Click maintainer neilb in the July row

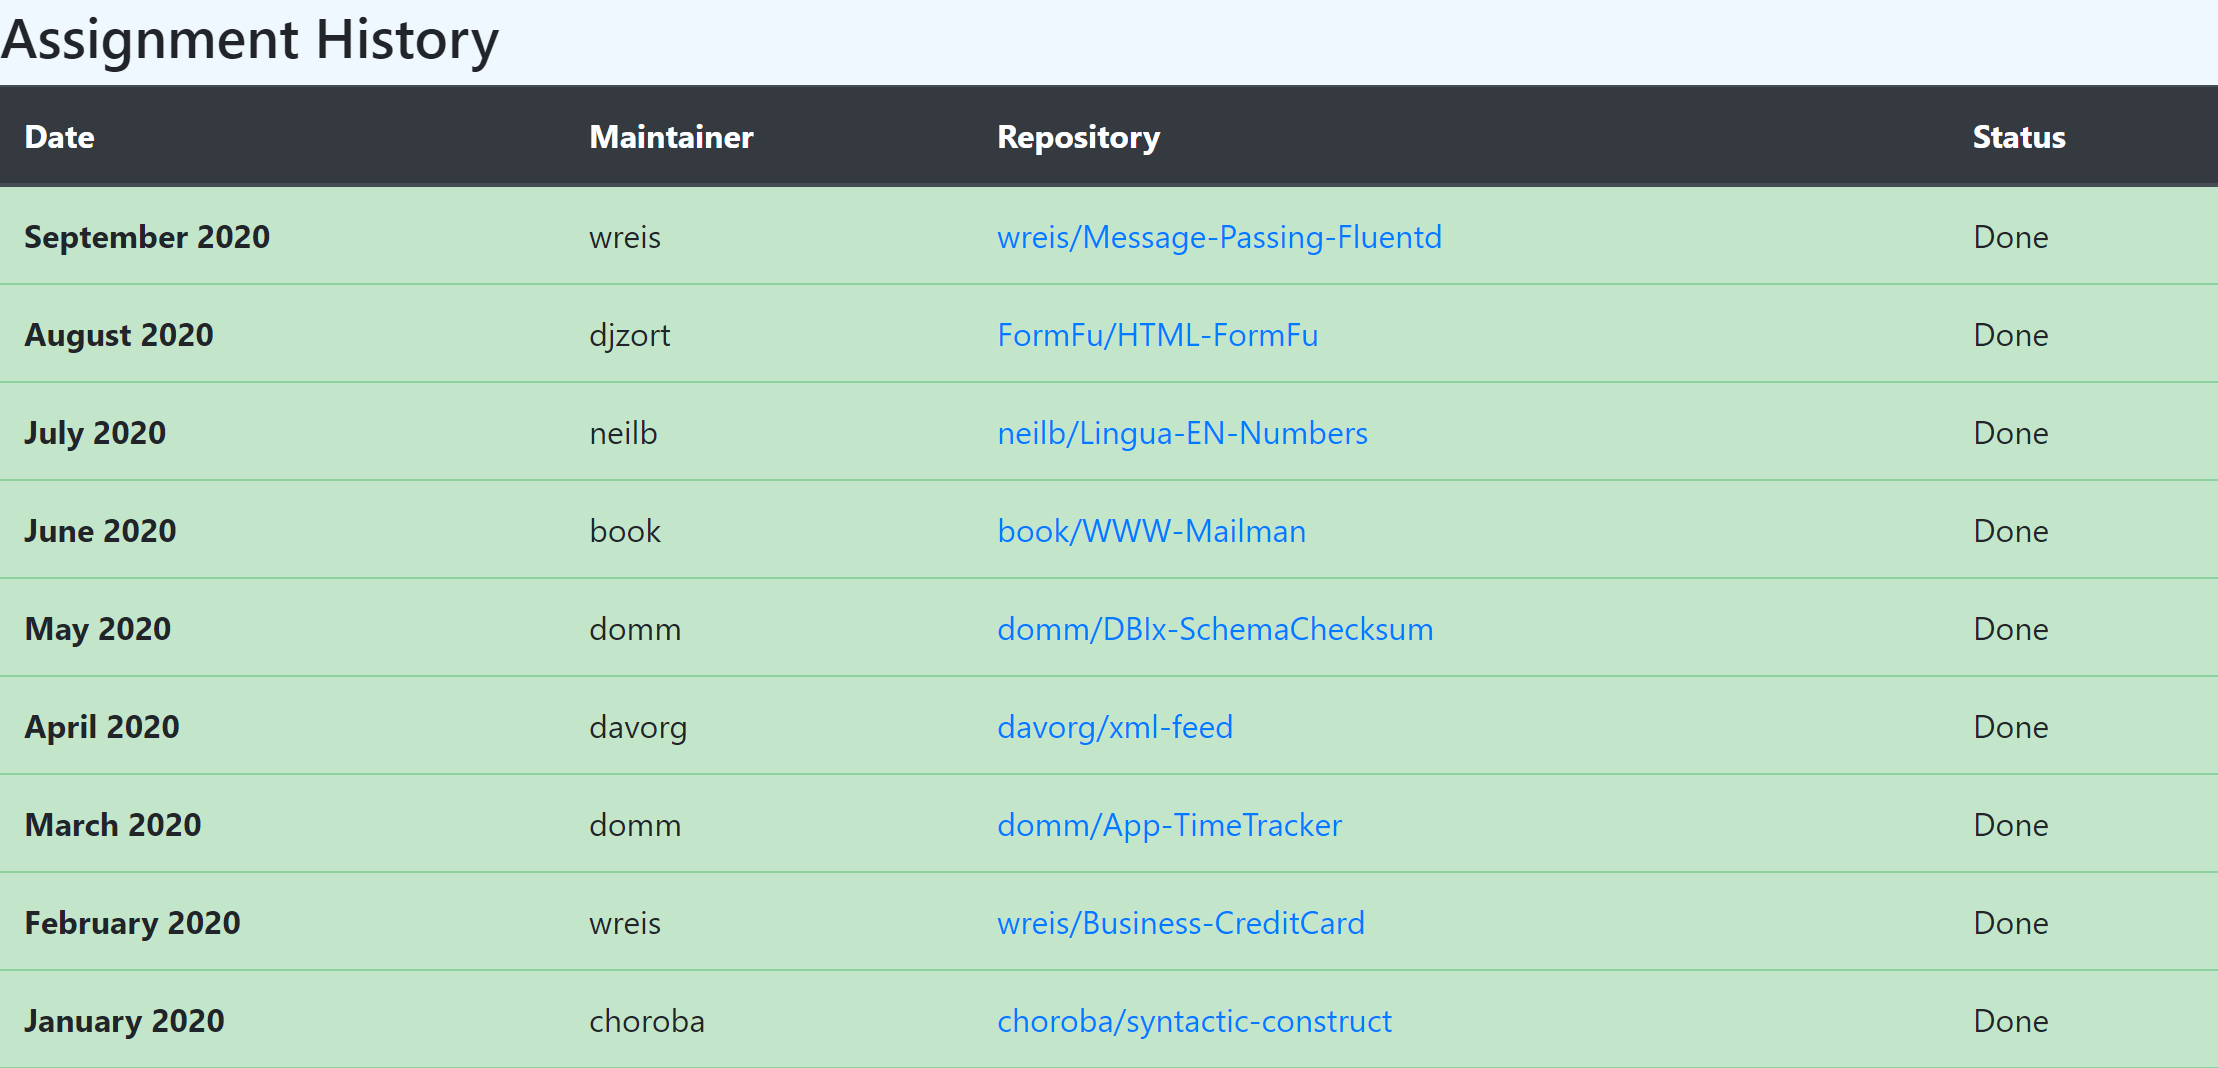(x=623, y=433)
